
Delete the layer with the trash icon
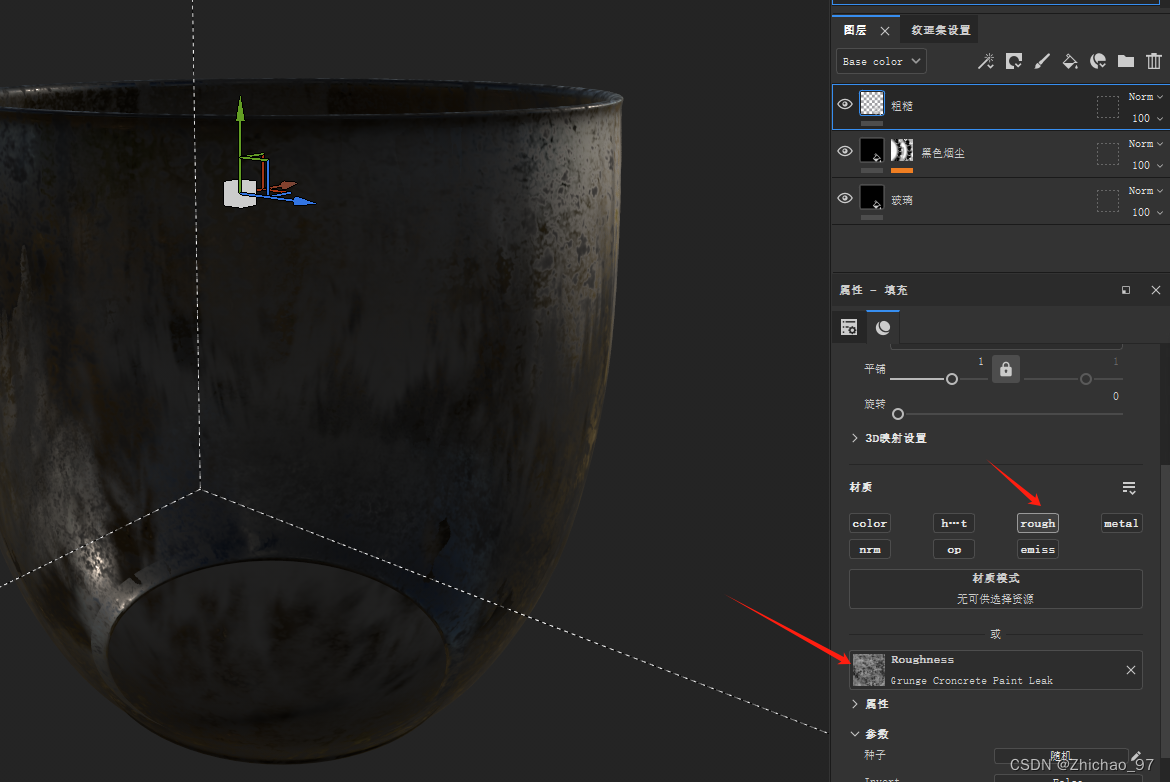1154,61
